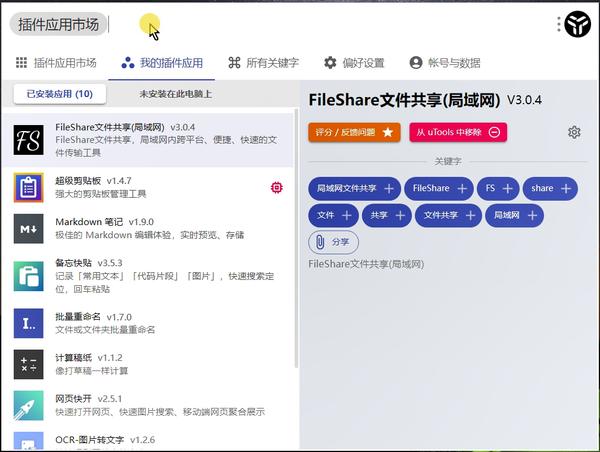Select 计算稿纸 v1.1.2 row
Screen dimensions: 600x452
coord(147,364)
